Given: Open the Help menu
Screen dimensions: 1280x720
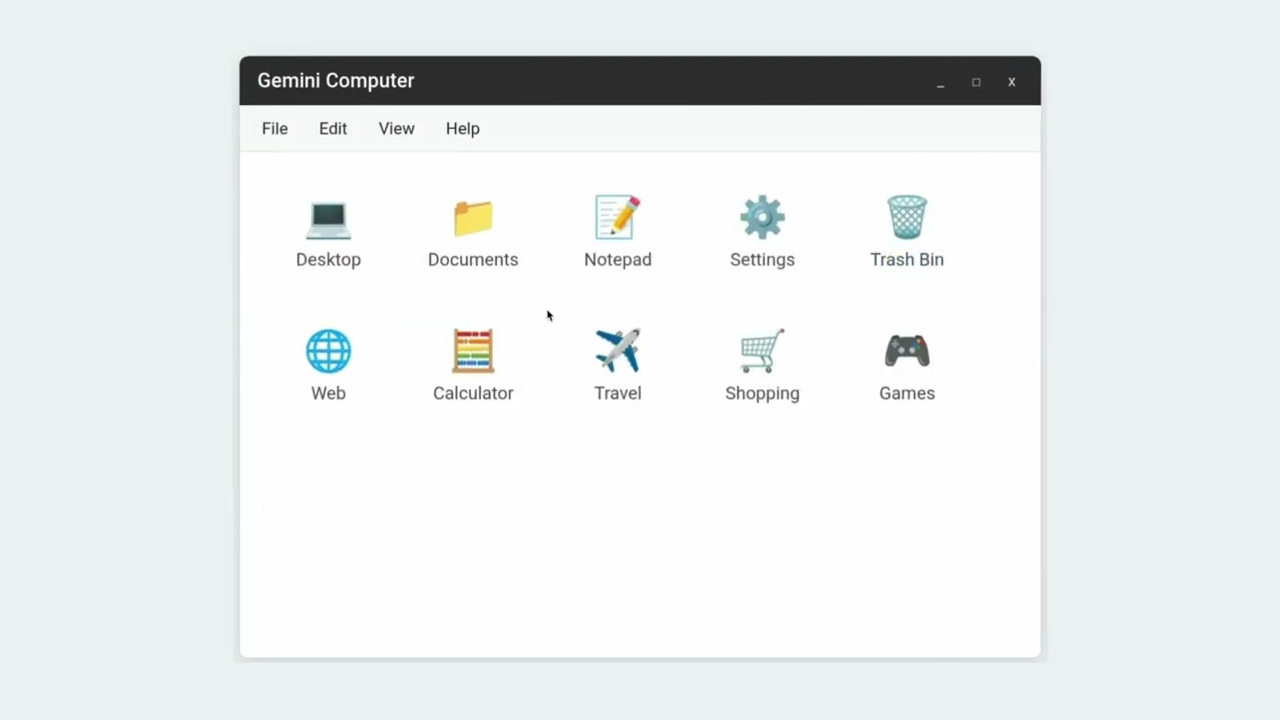Looking at the screenshot, I should pos(462,128).
